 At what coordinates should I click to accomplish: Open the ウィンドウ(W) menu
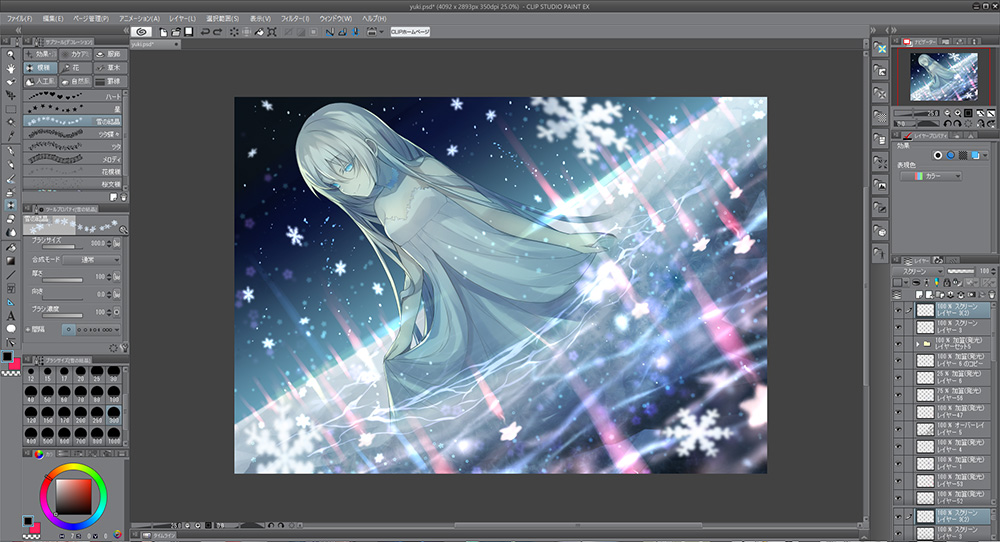pyautogui.click(x=335, y=18)
